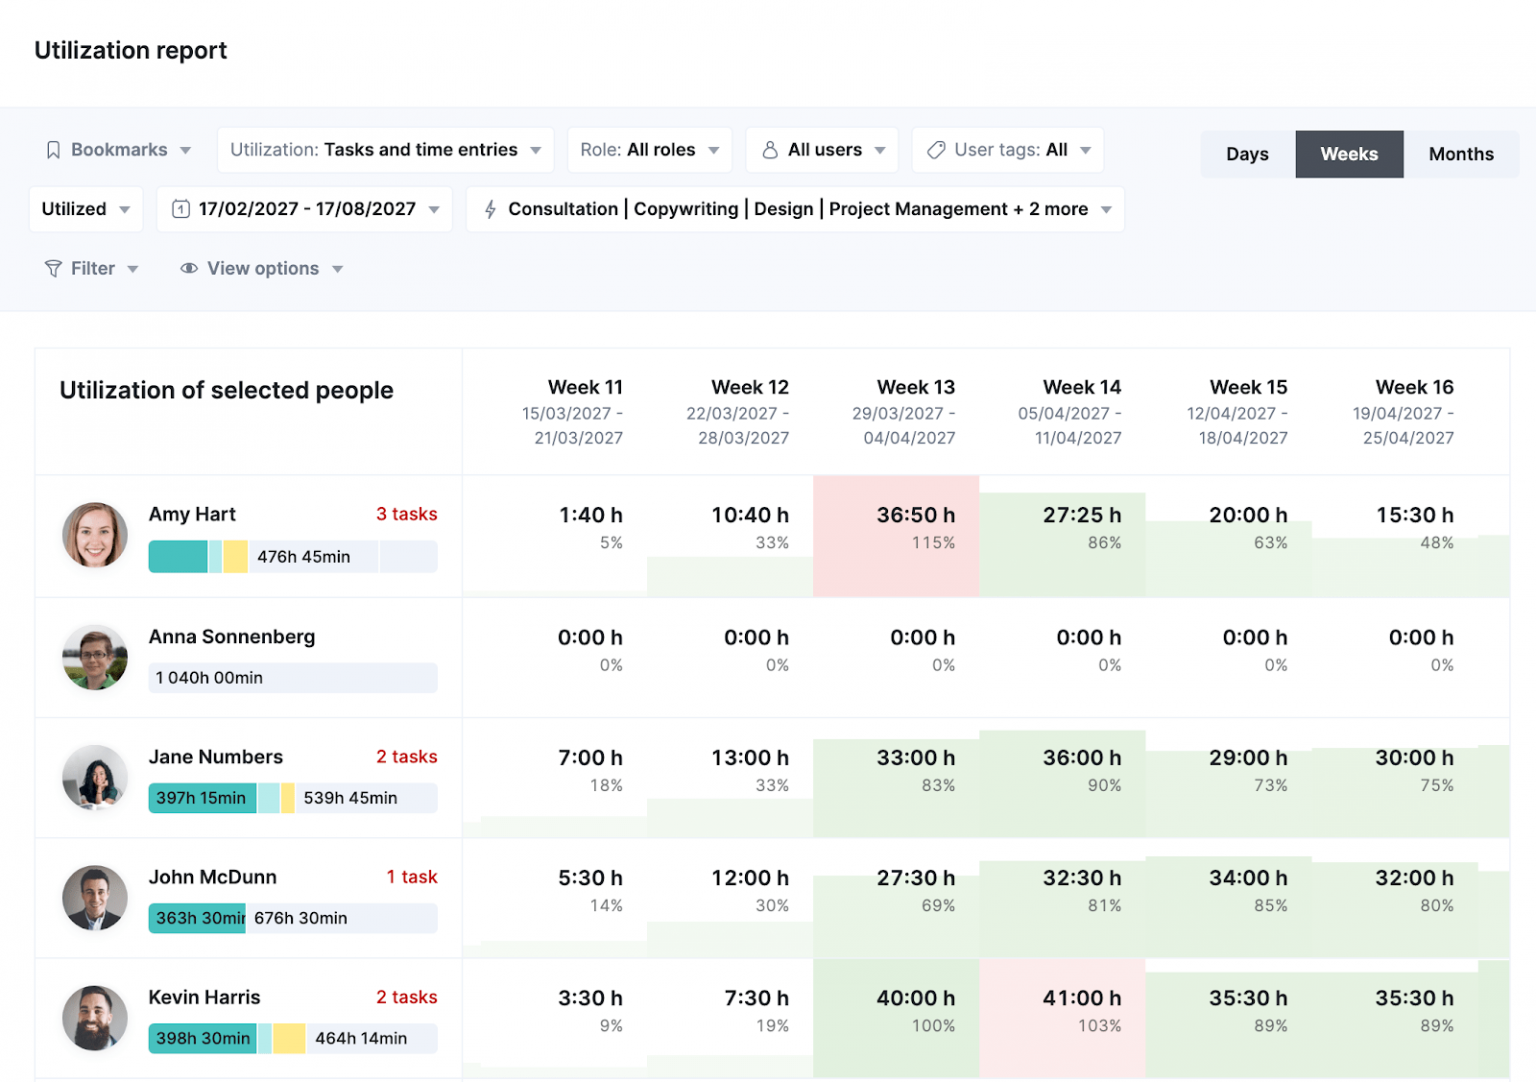This screenshot has width=1536, height=1082.
Task: Open Amy Hart's 3 tasks link
Action: [407, 514]
